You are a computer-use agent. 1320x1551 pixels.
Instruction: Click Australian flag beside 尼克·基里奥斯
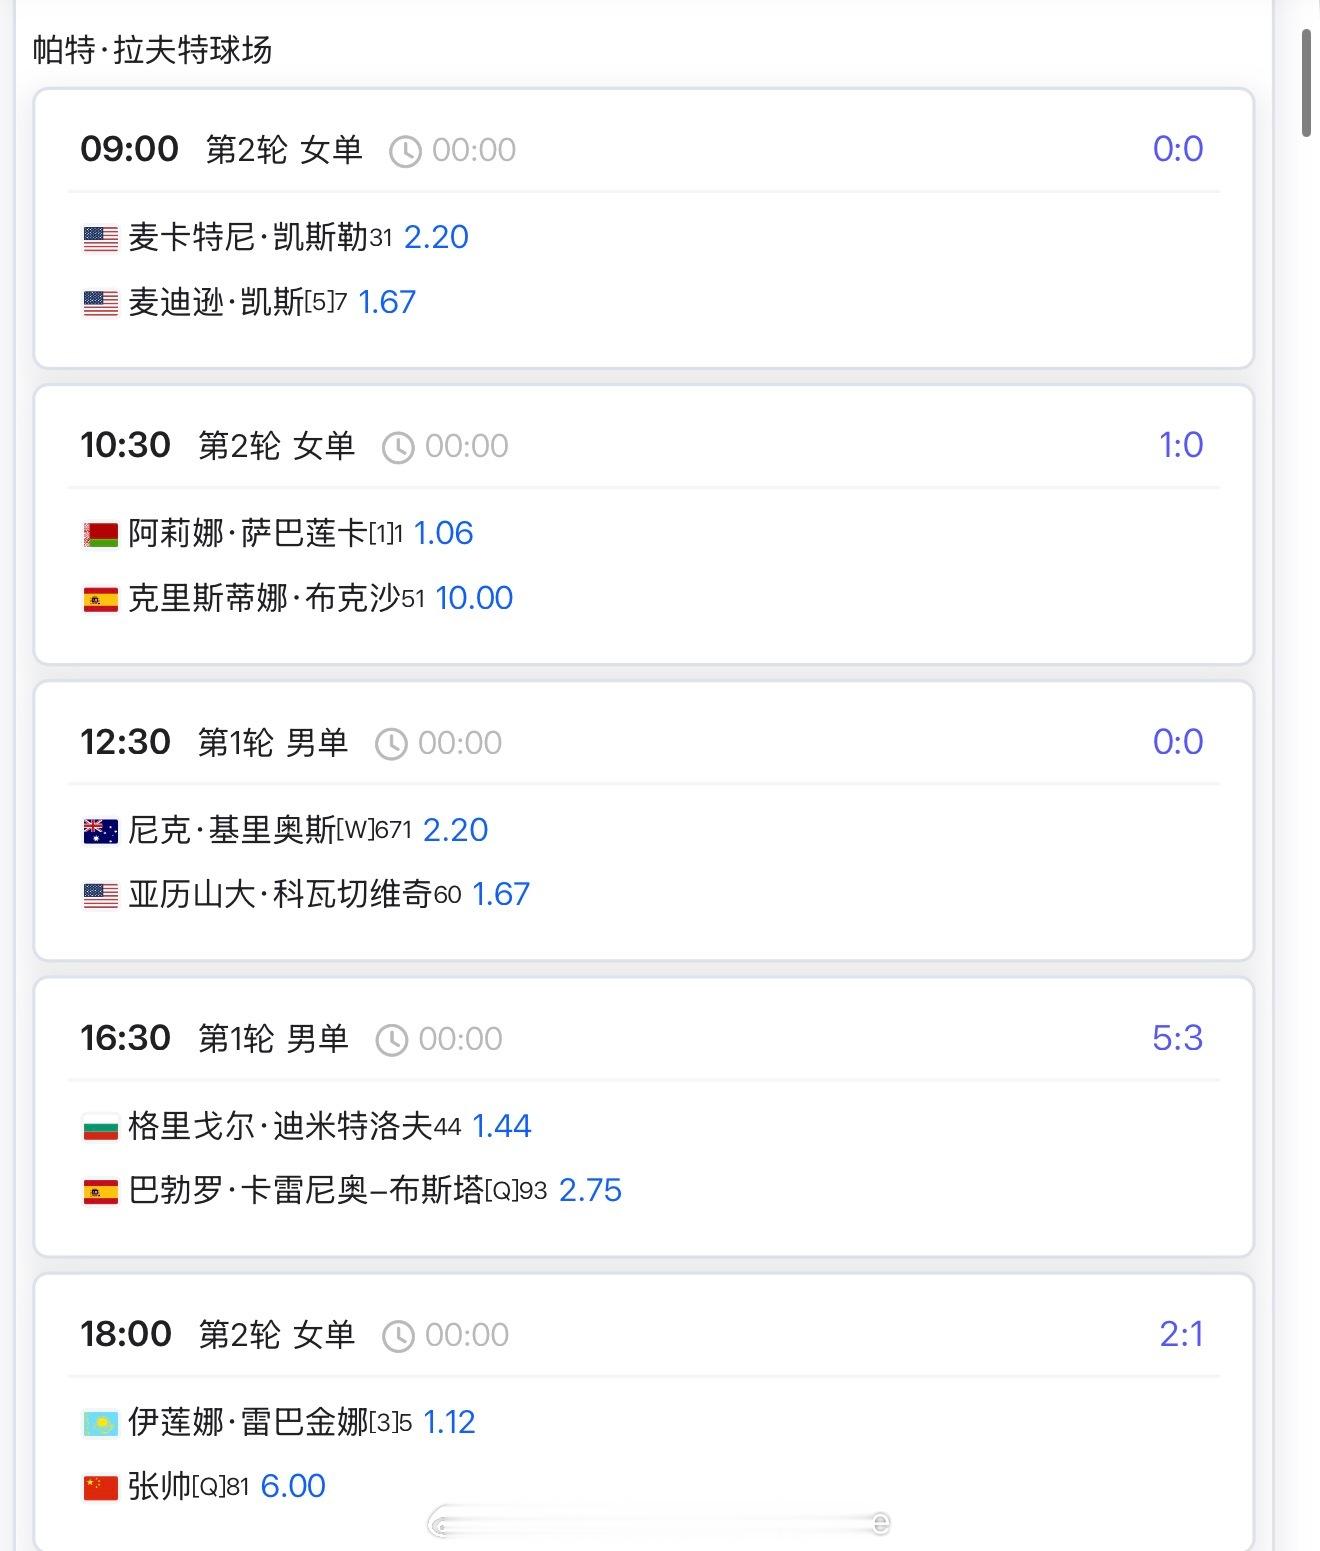pos(100,831)
